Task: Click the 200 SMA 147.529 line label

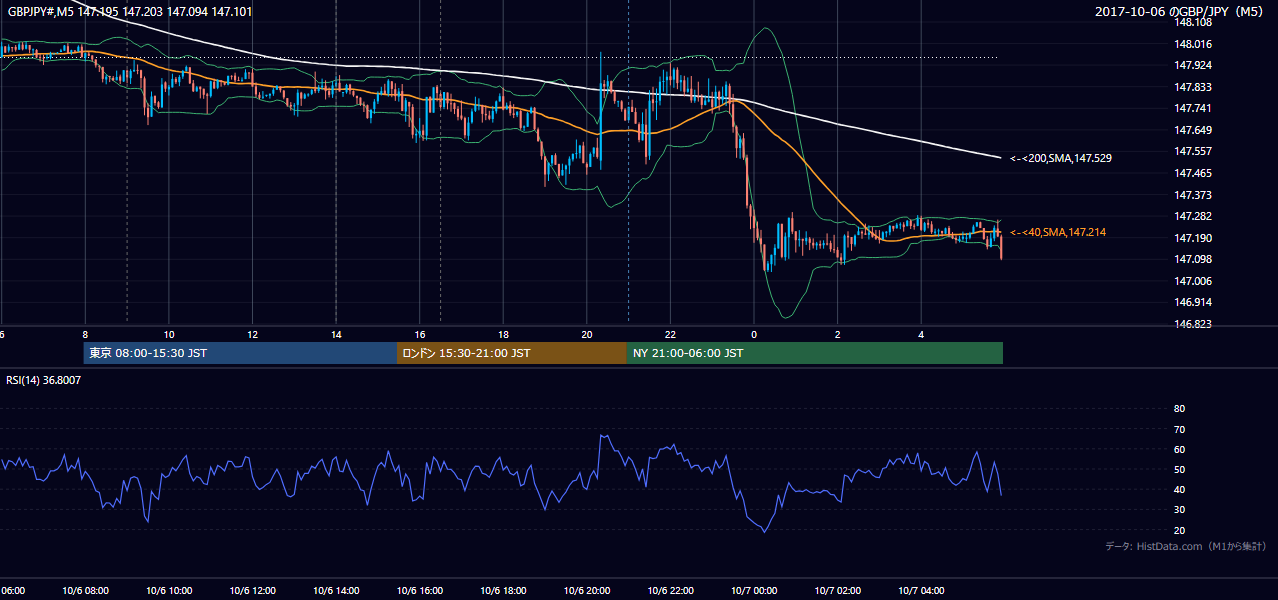Action: click(x=1061, y=158)
